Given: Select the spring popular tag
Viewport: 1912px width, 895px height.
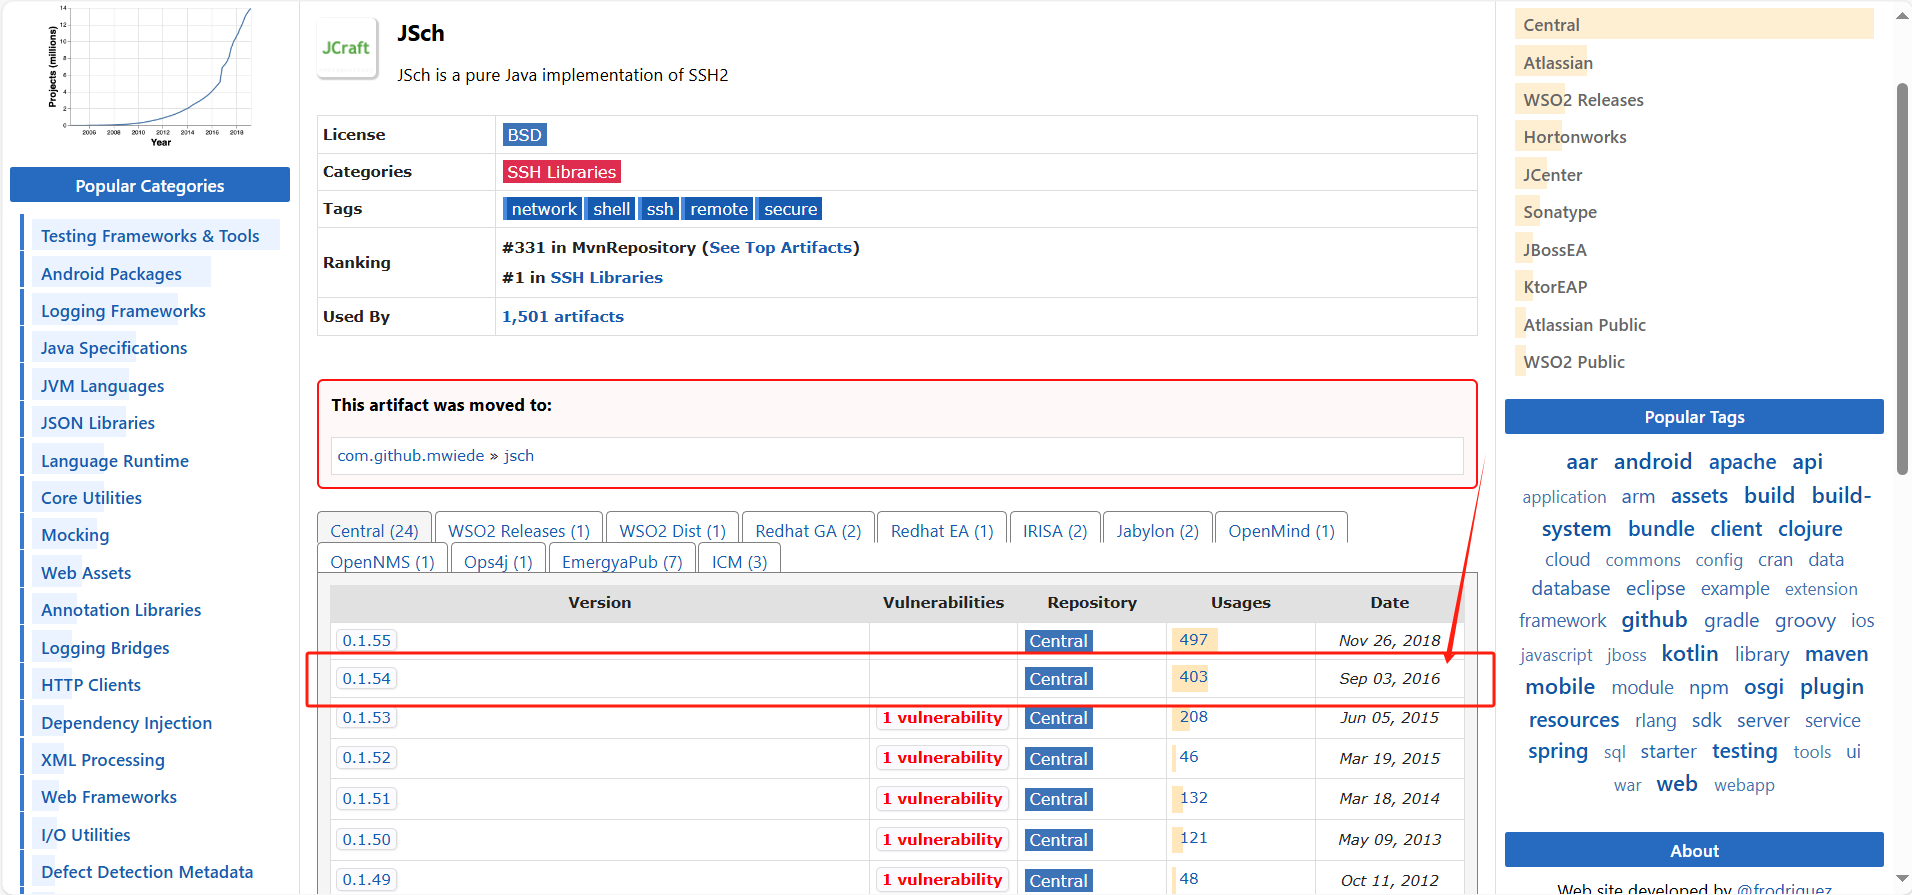Looking at the screenshot, I should pos(1557,752).
